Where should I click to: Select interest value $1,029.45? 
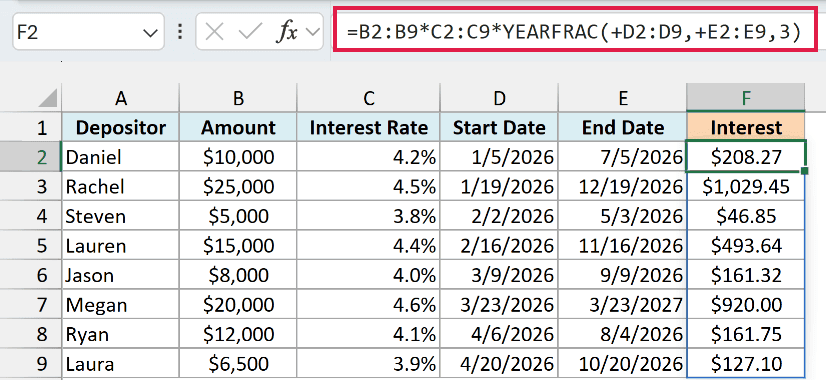(x=745, y=186)
